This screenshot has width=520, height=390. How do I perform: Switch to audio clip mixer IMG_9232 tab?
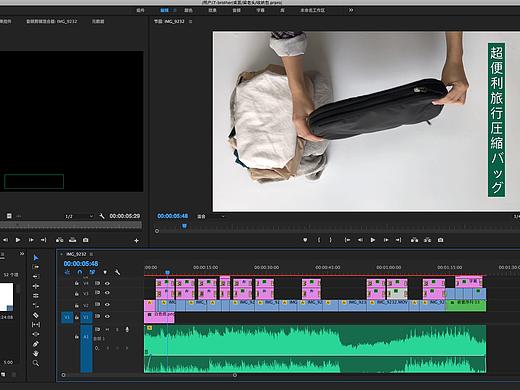pos(52,21)
